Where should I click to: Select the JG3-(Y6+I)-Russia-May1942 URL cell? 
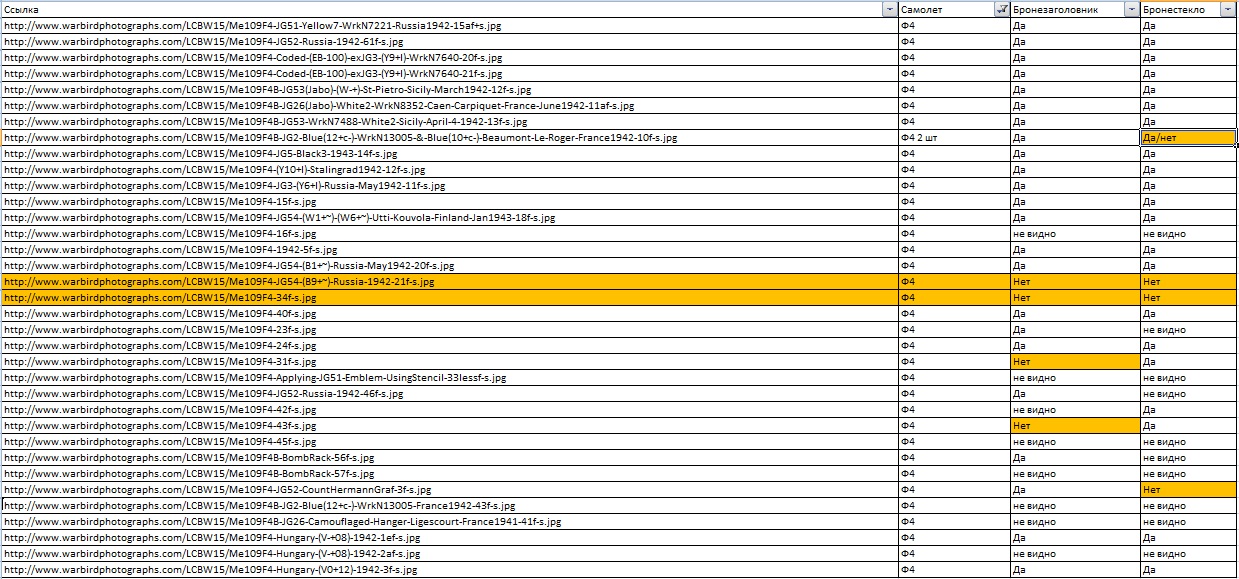(449, 185)
